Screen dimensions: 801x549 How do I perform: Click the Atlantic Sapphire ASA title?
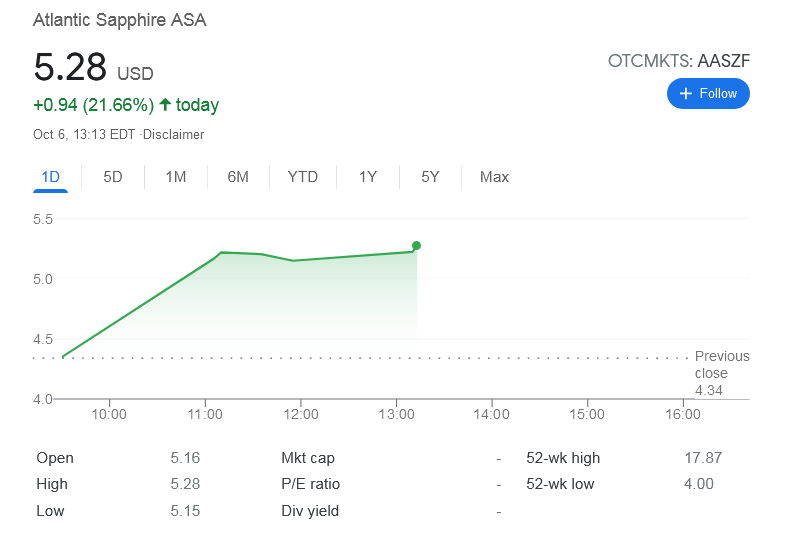[120, 20]
